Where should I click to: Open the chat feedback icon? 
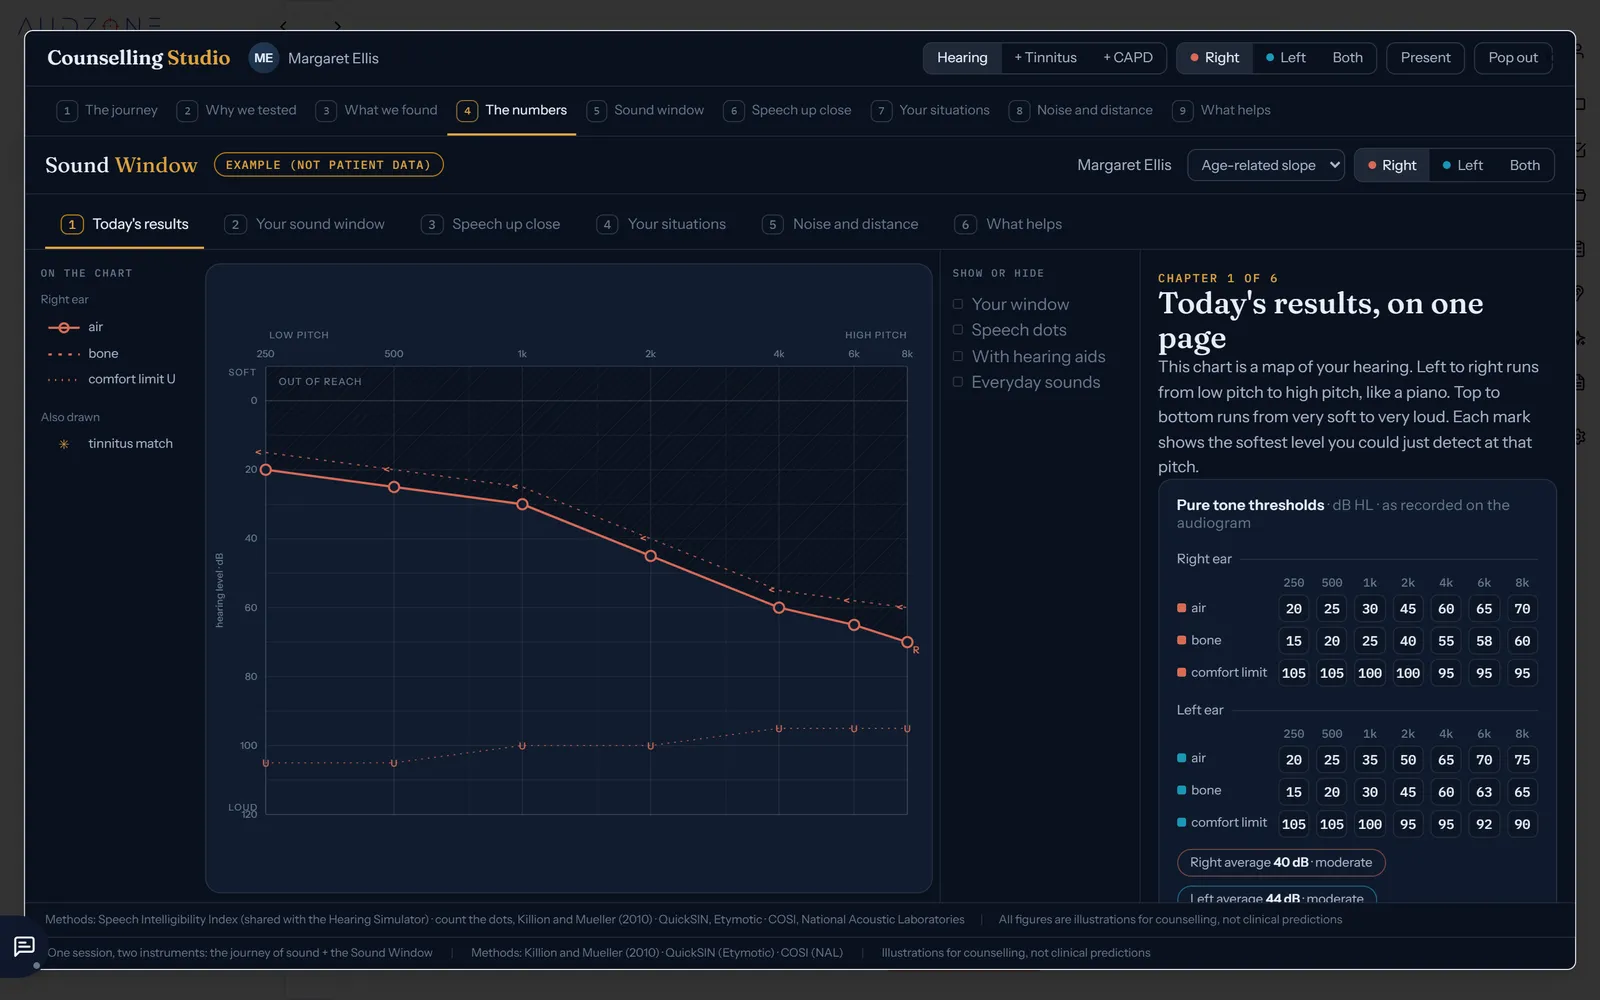coord(24,946)
